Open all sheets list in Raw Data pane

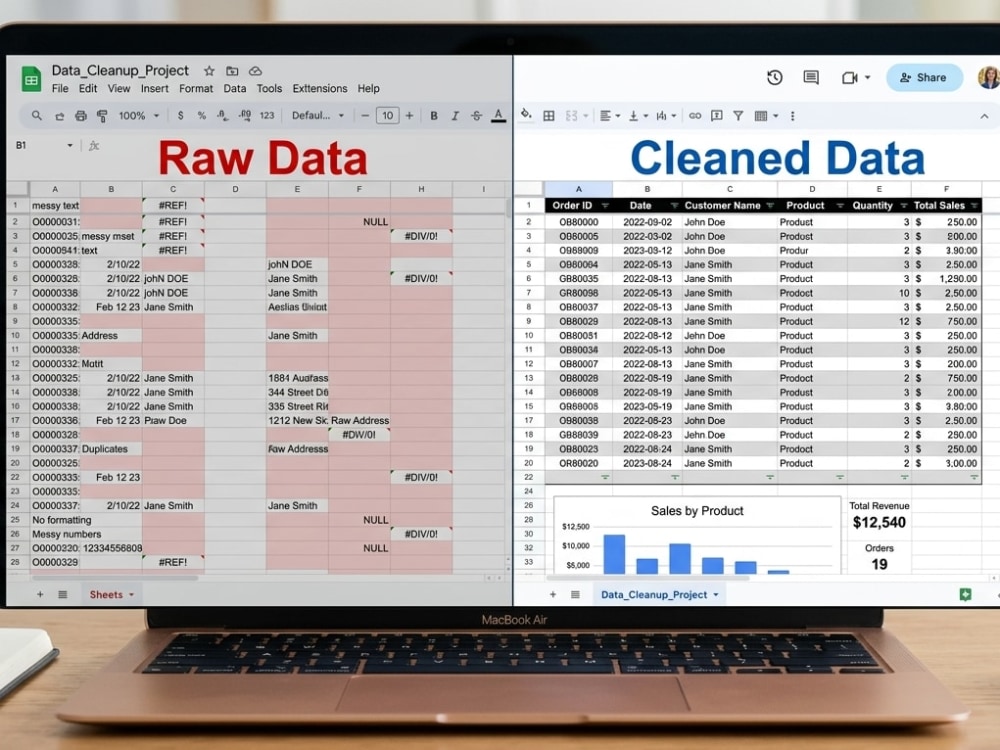click(62, 594)
